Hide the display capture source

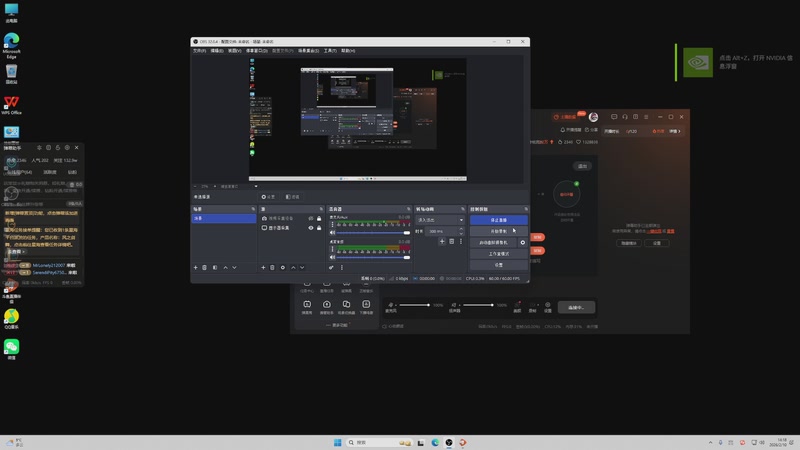point(311,228)
